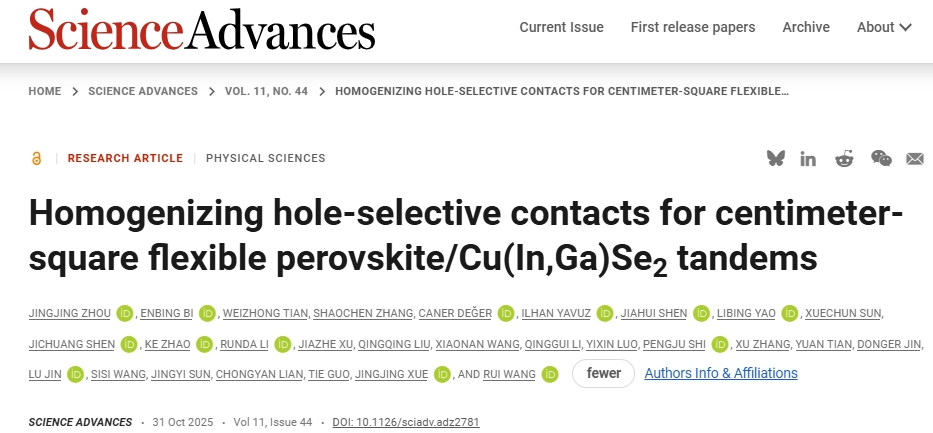This screenshot has height=433, width=933.
Task: Open author Enbing Bi's name link
Action: [x=169, y=313]
